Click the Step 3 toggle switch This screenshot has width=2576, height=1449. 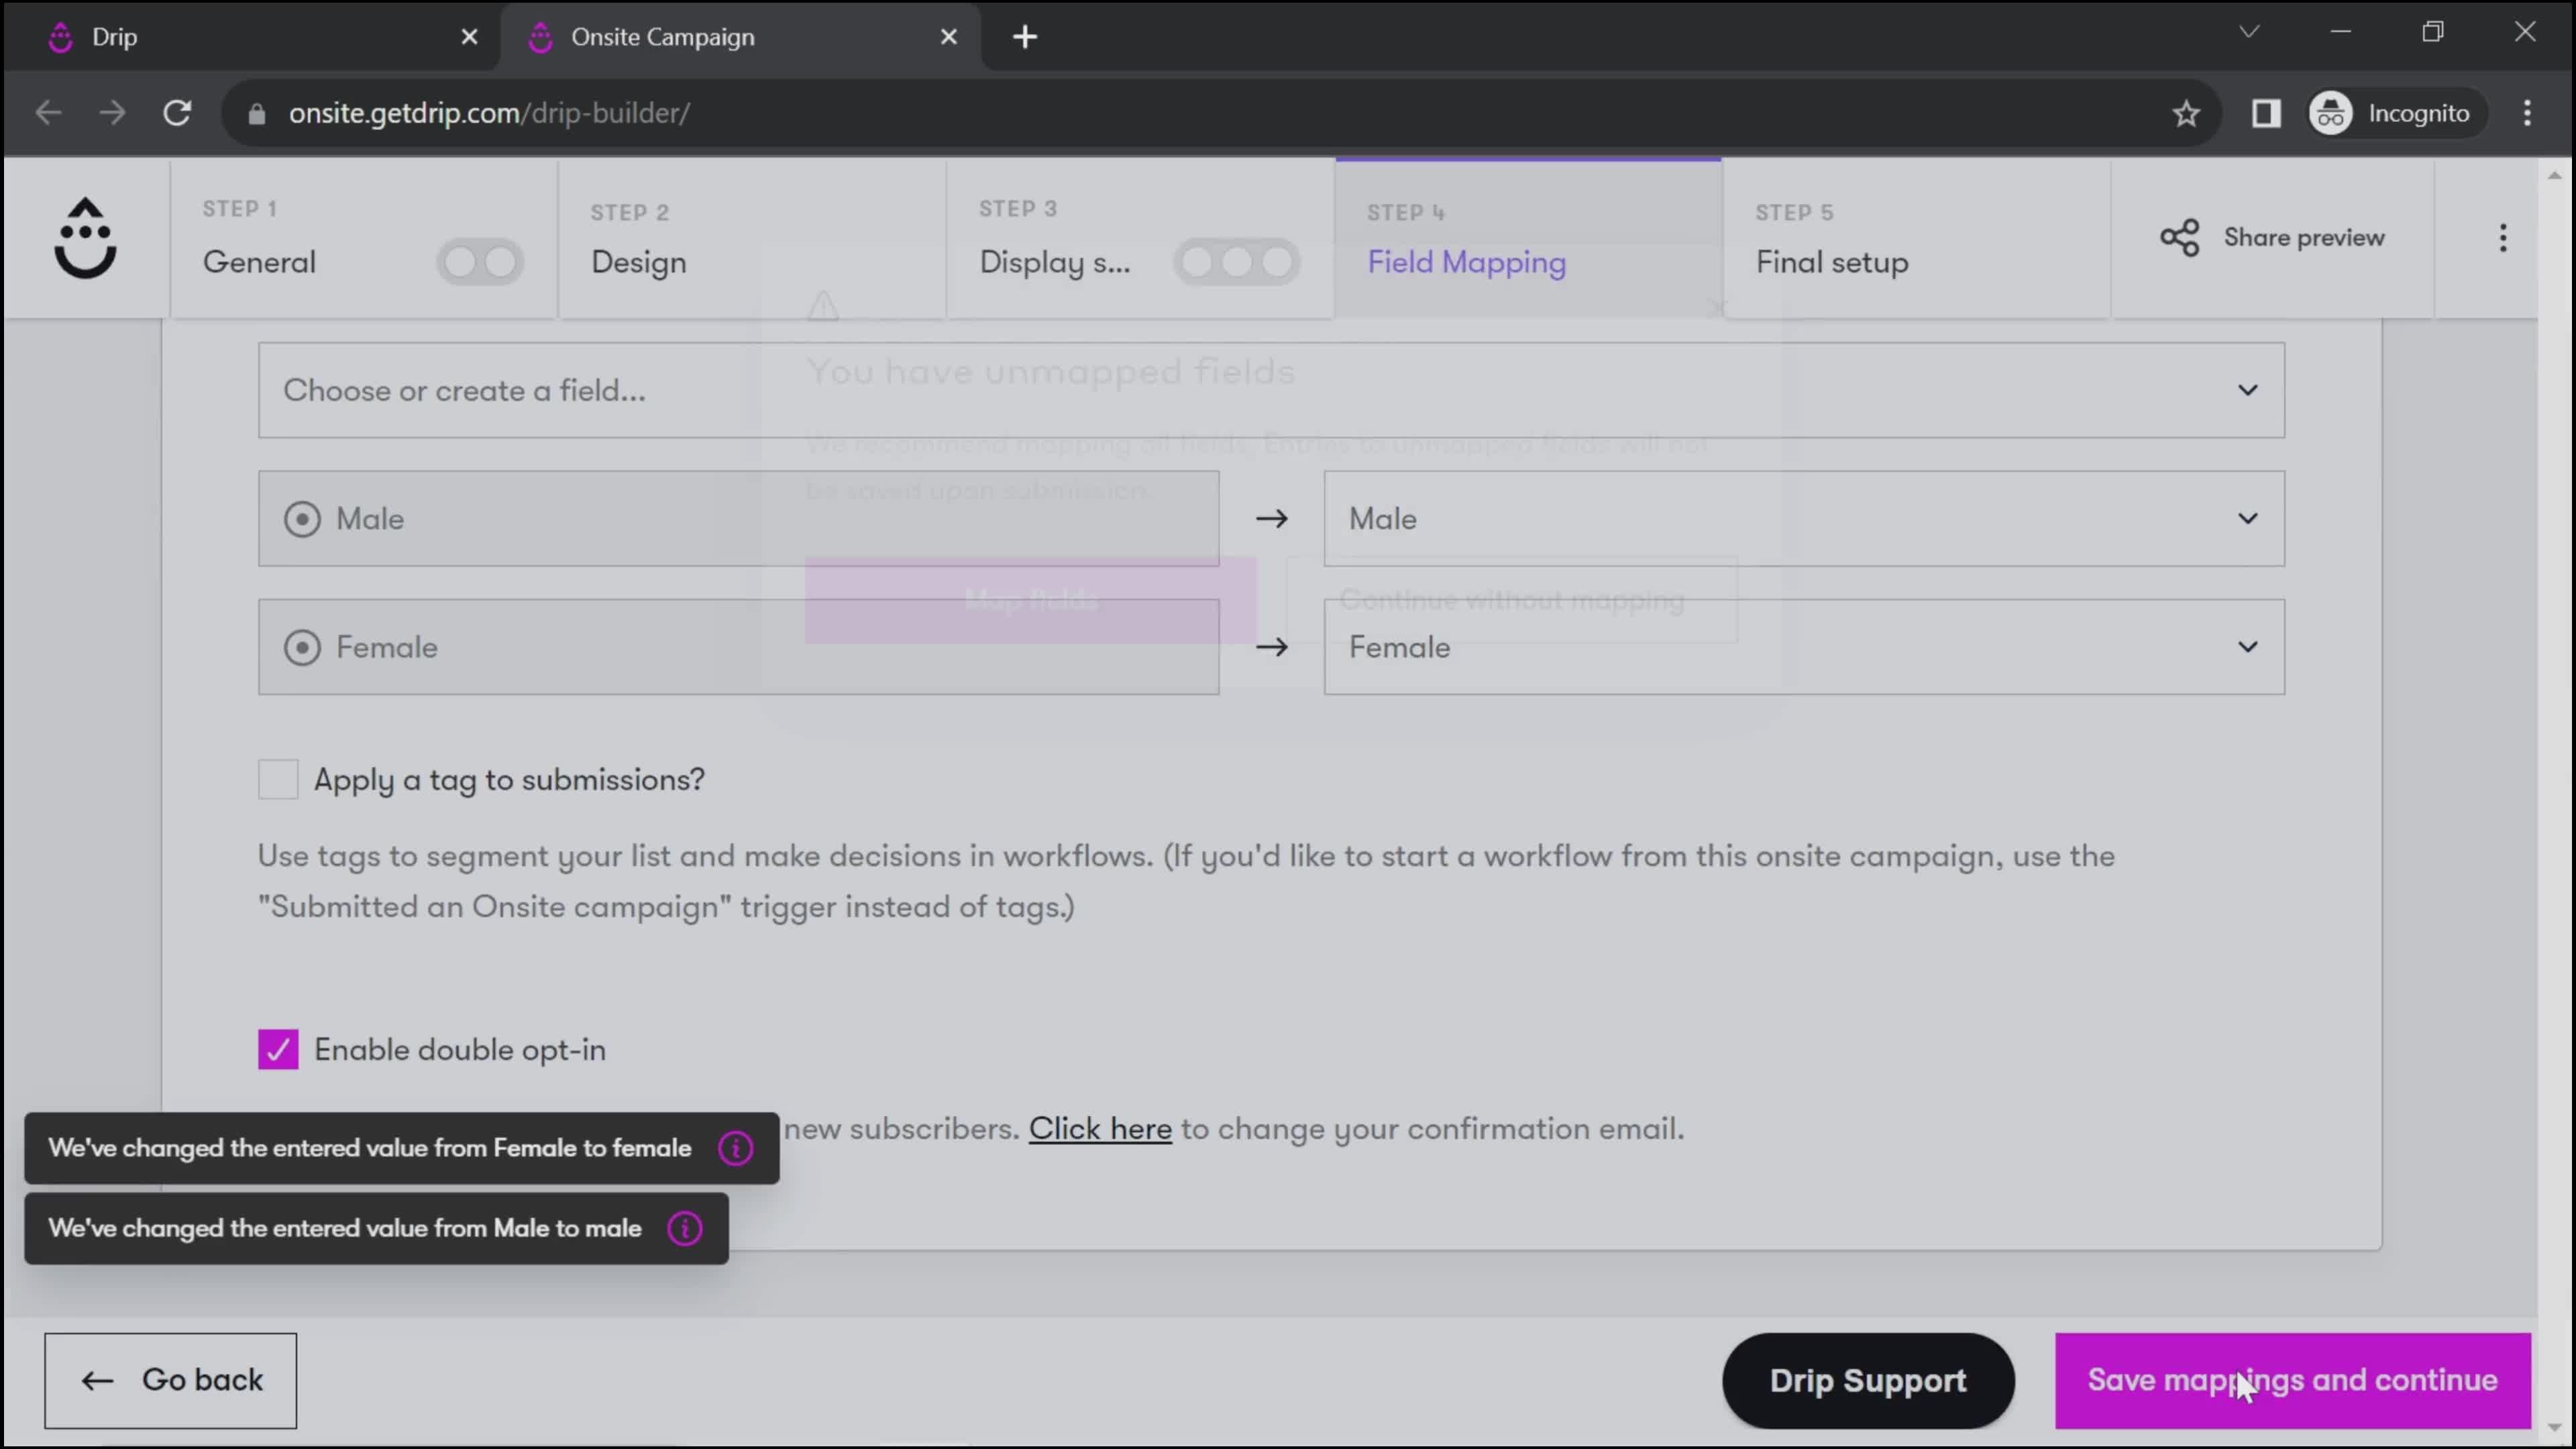1238,260
